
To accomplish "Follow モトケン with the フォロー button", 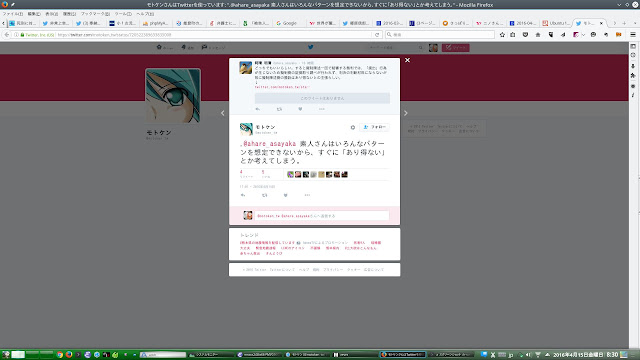I will (374, 127).
